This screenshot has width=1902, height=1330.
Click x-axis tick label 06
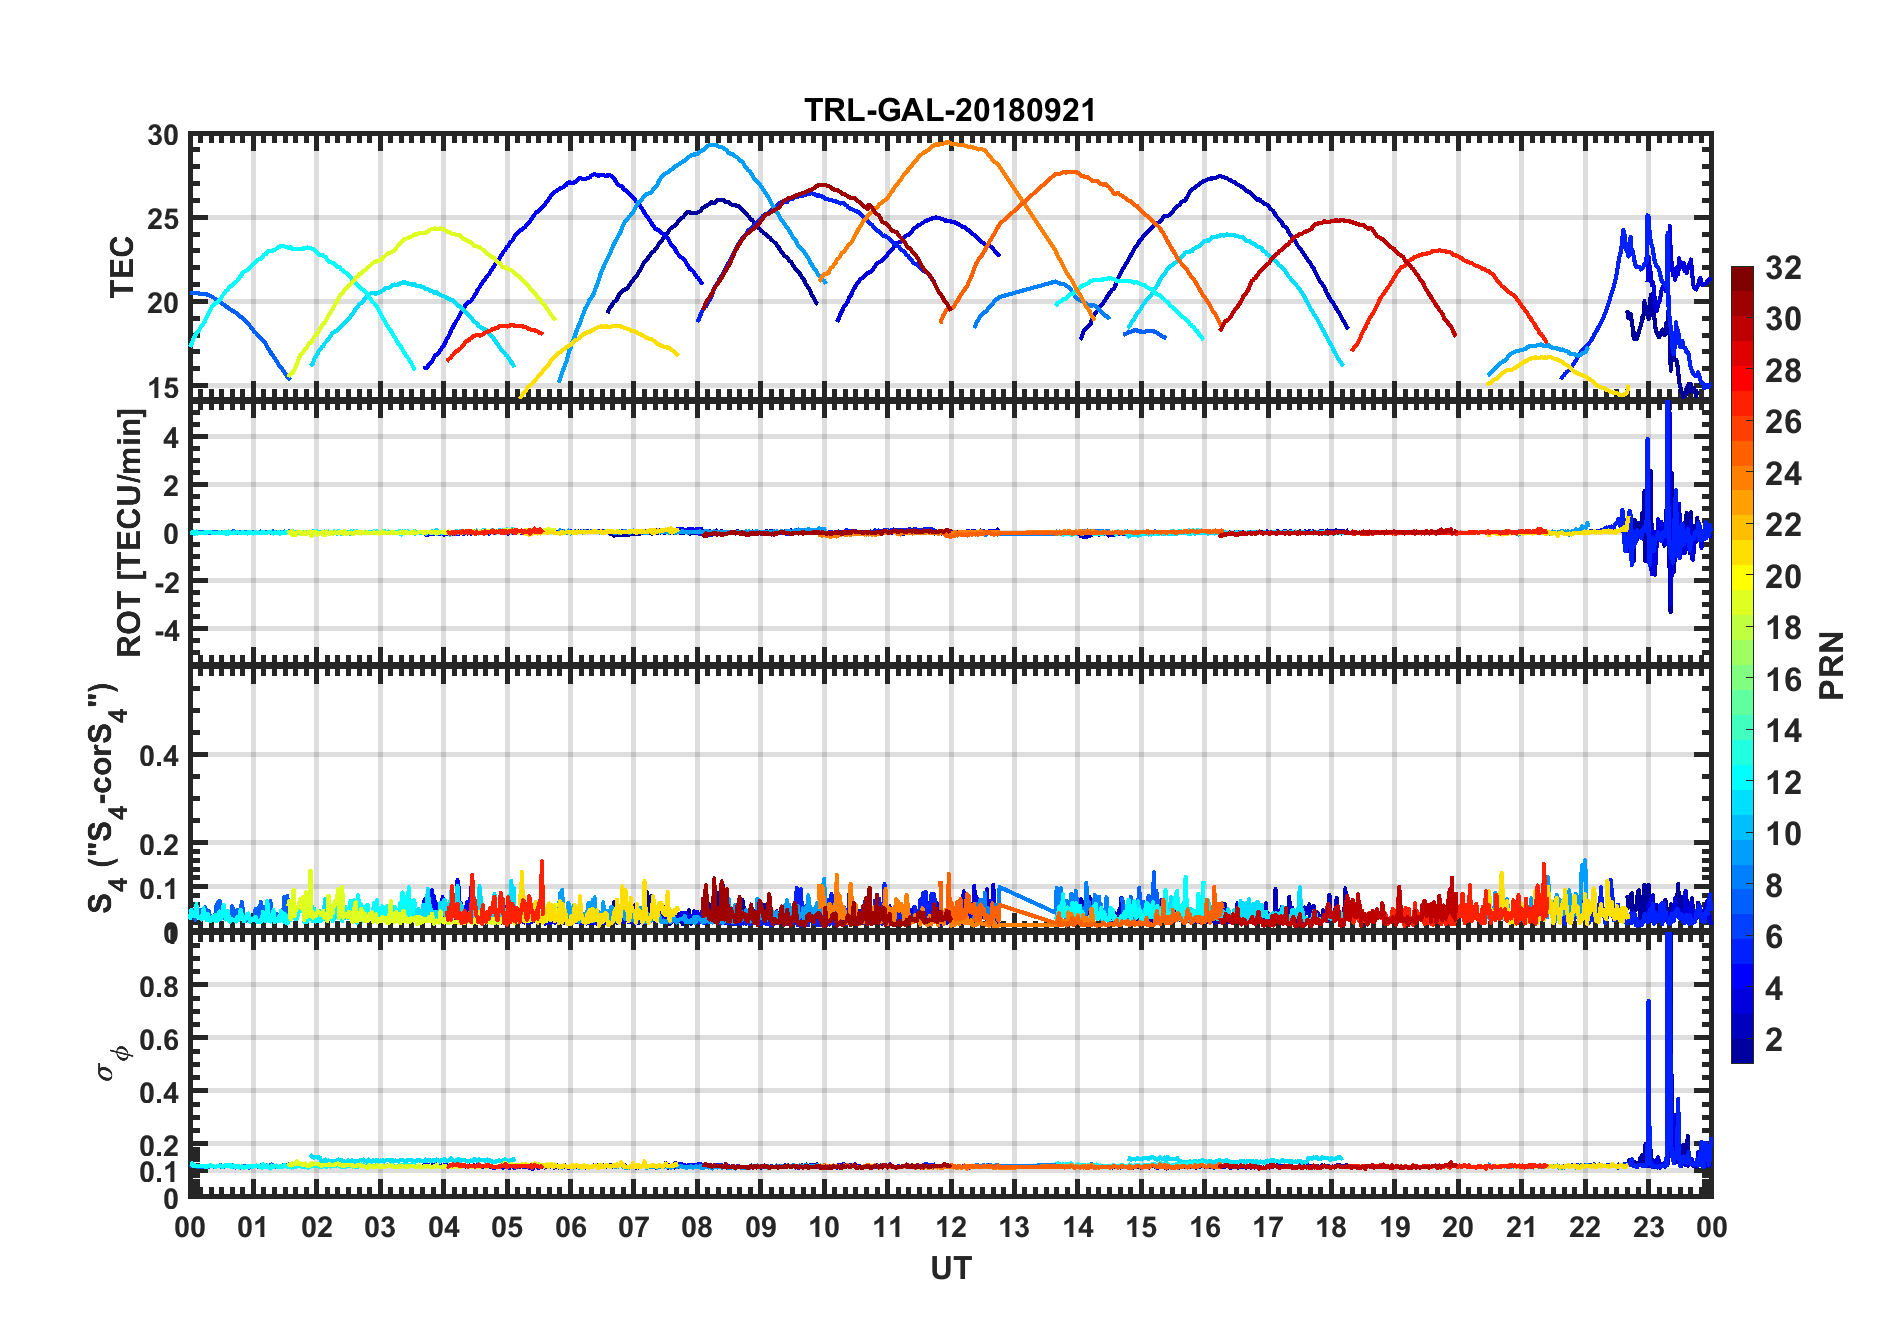coord(570,1227)
